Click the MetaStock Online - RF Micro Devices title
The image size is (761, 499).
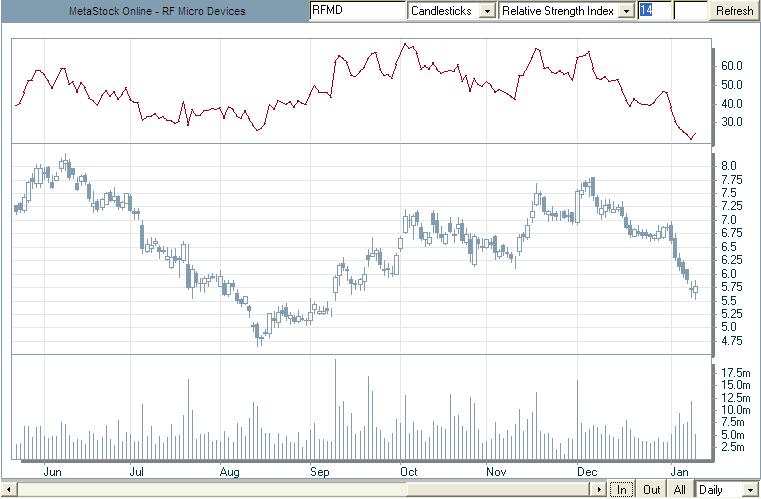coord(157,11)
